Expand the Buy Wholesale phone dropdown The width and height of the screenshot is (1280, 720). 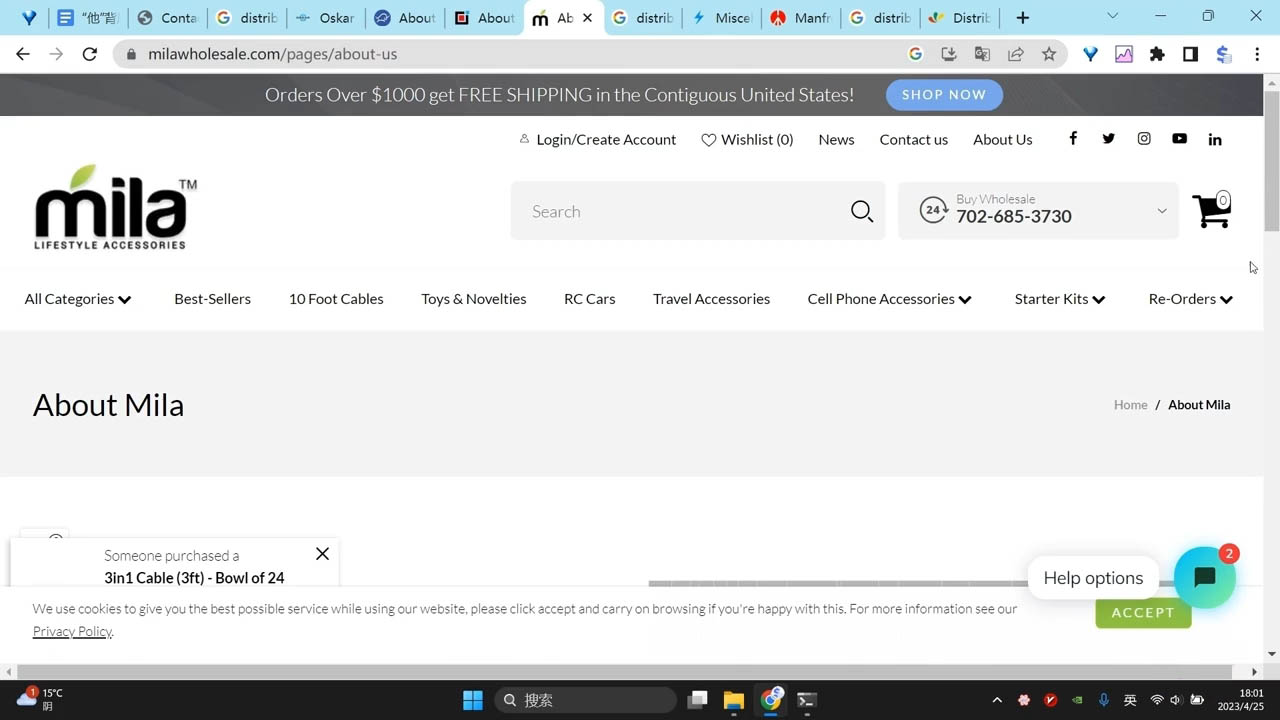pos(1161,211)
